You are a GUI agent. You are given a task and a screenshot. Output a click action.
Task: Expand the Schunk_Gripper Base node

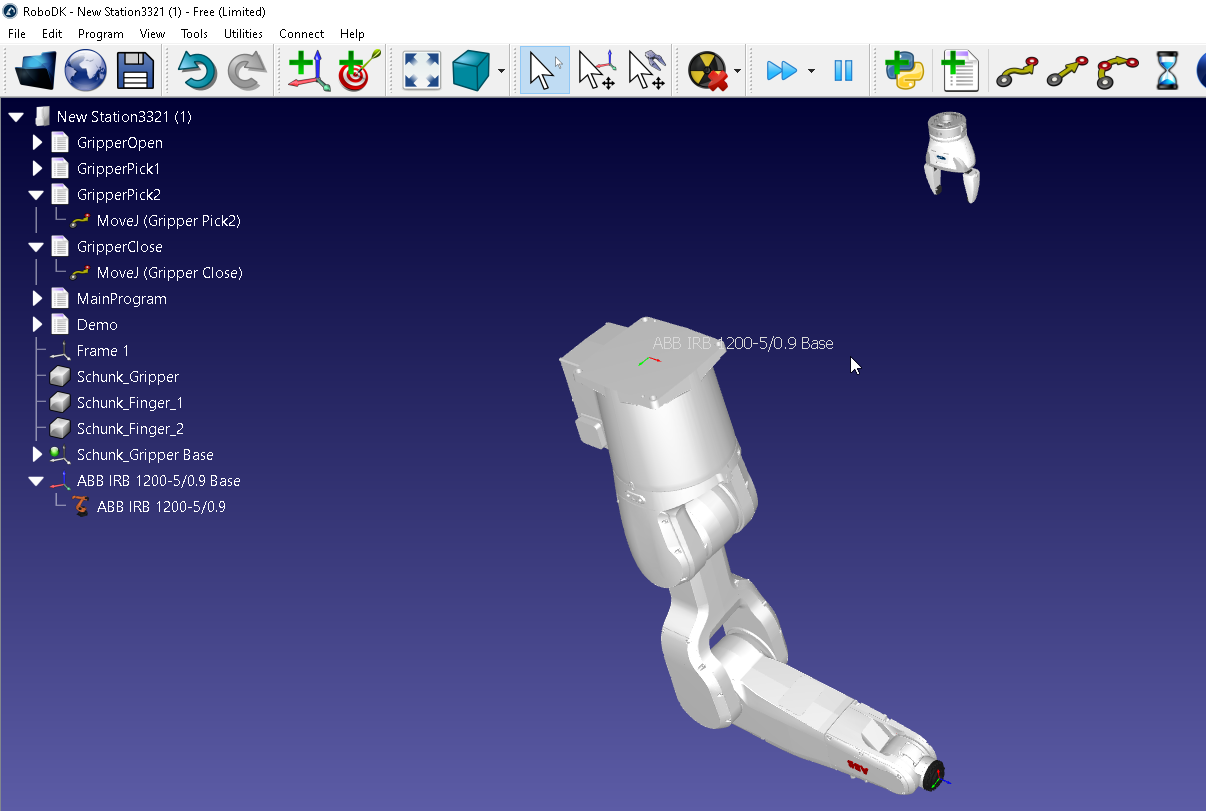coord(37,455)
